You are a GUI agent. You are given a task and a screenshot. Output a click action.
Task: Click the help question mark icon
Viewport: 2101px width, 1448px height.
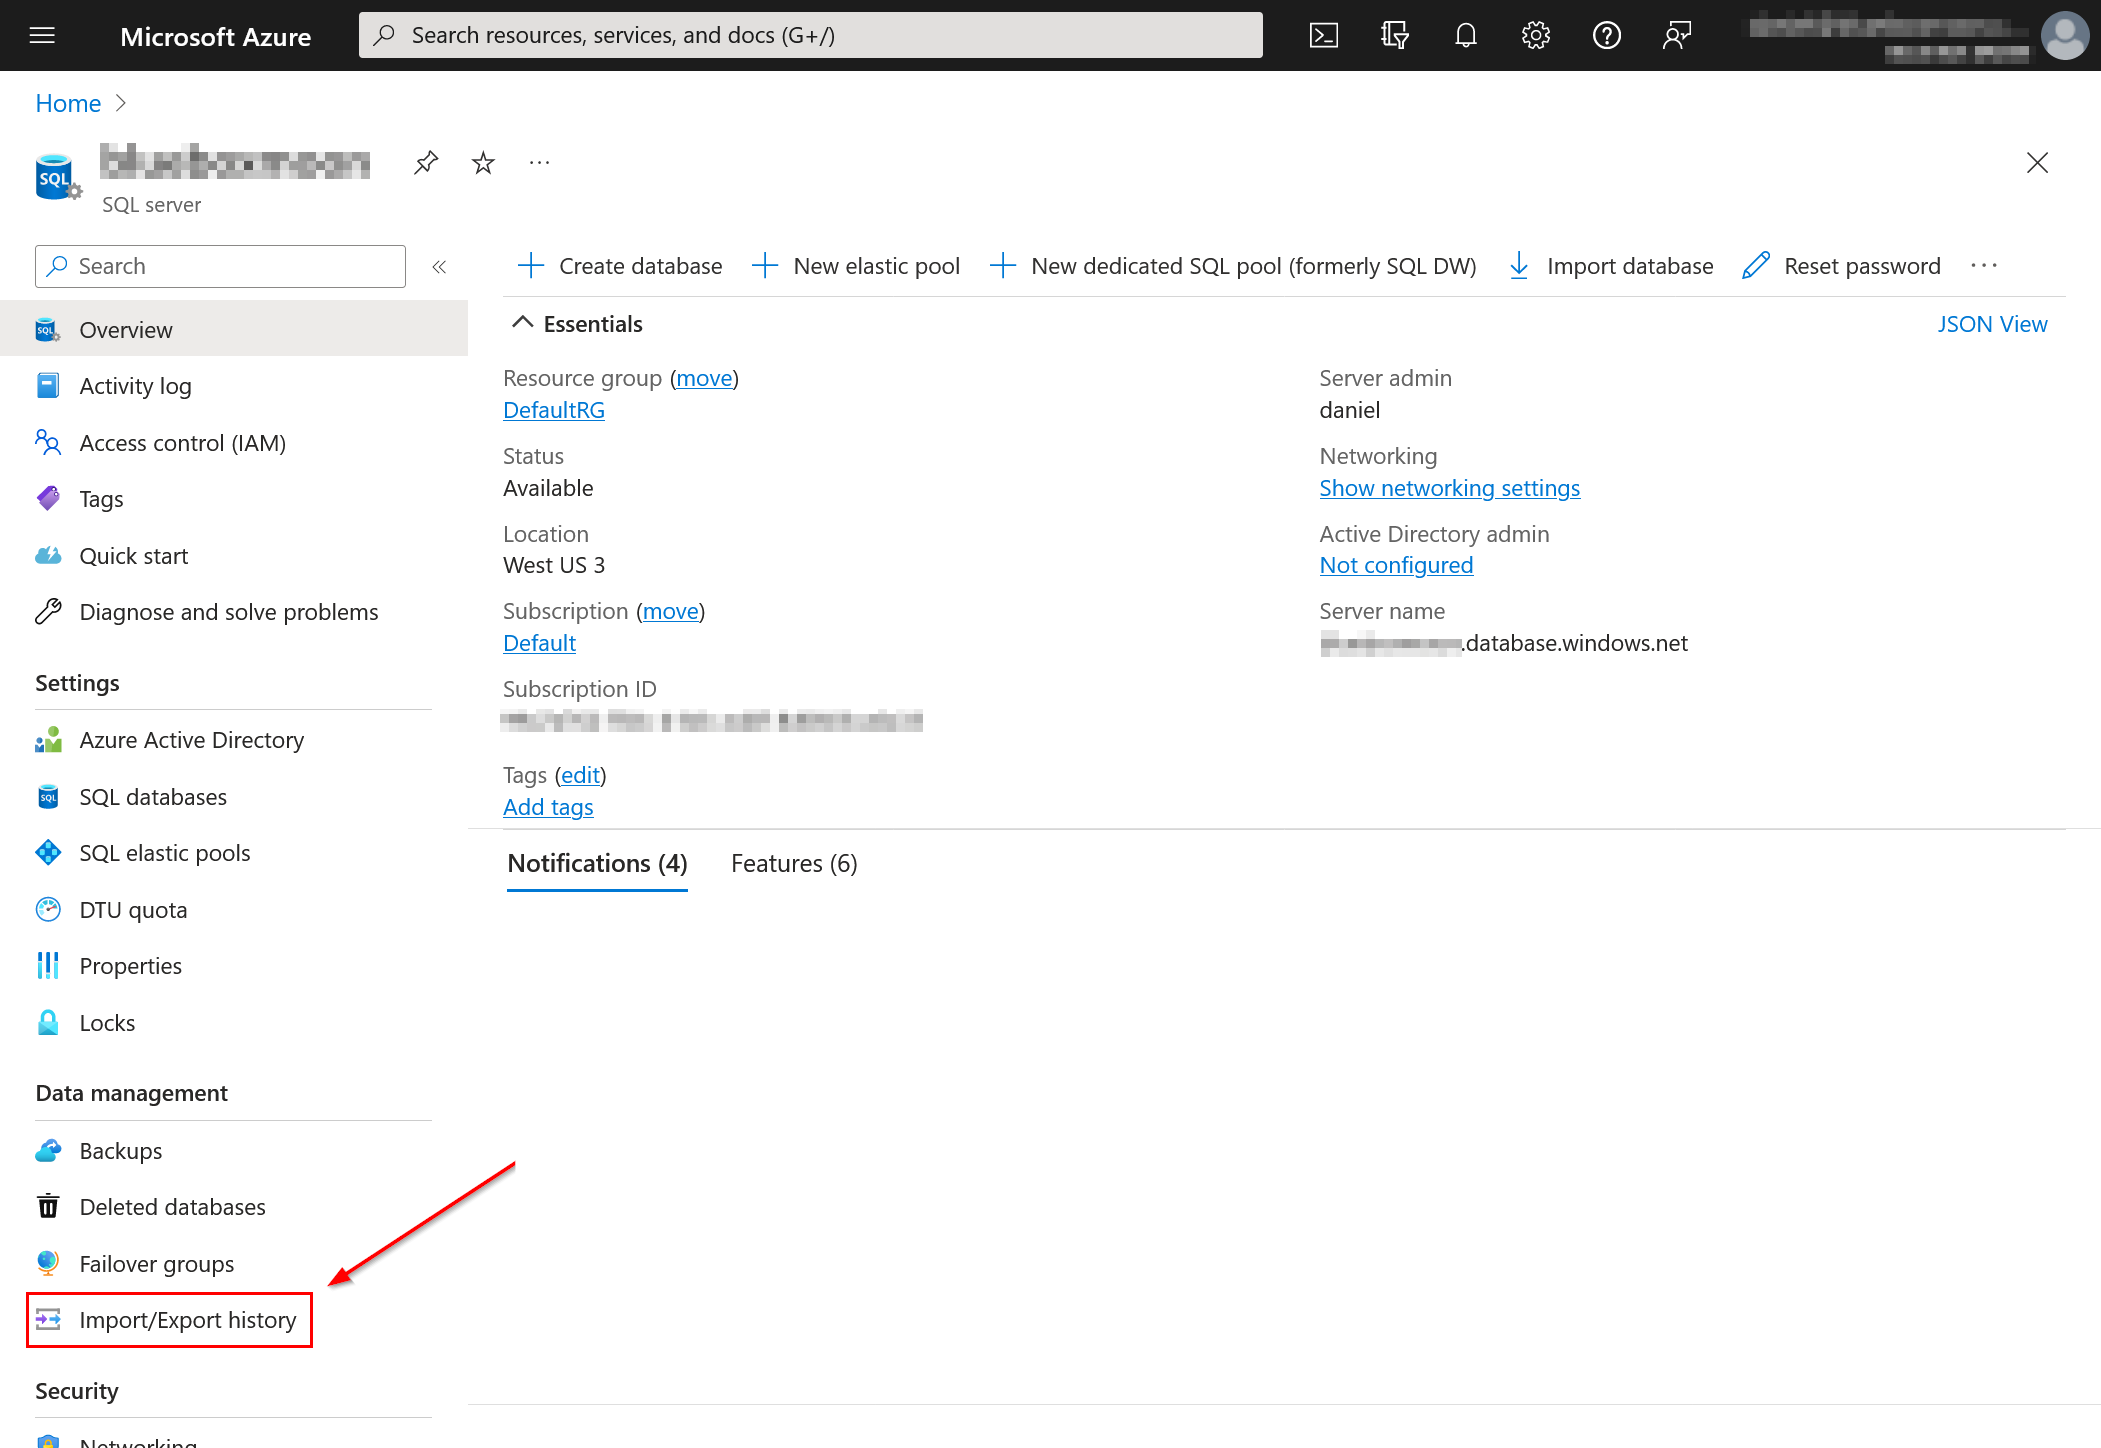click(1606, 36)
